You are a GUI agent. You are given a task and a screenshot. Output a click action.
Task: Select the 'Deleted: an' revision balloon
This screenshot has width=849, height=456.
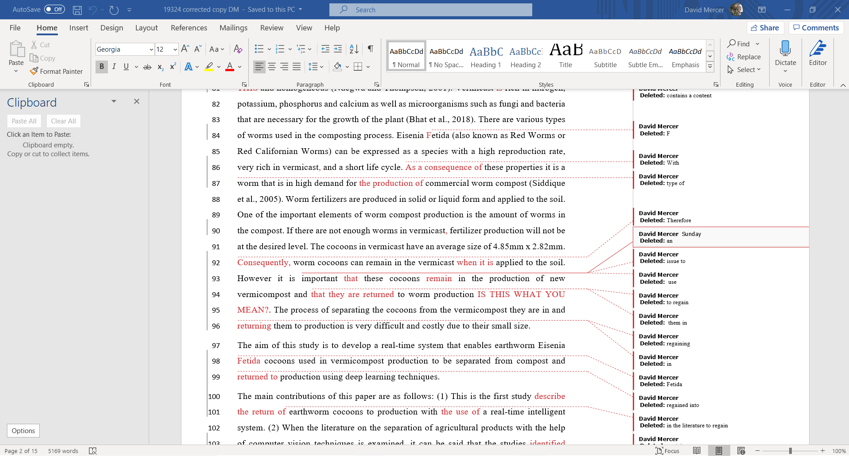721,237
